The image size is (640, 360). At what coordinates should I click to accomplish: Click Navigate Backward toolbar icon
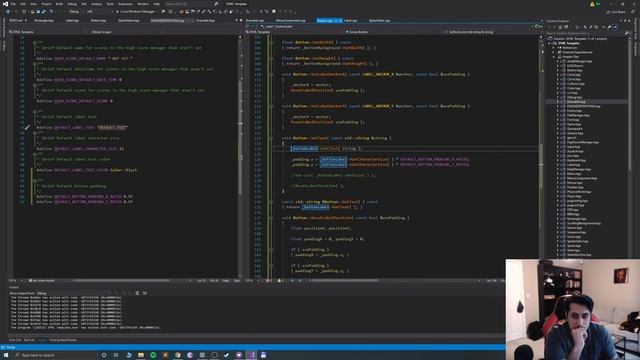pos(7,11)
